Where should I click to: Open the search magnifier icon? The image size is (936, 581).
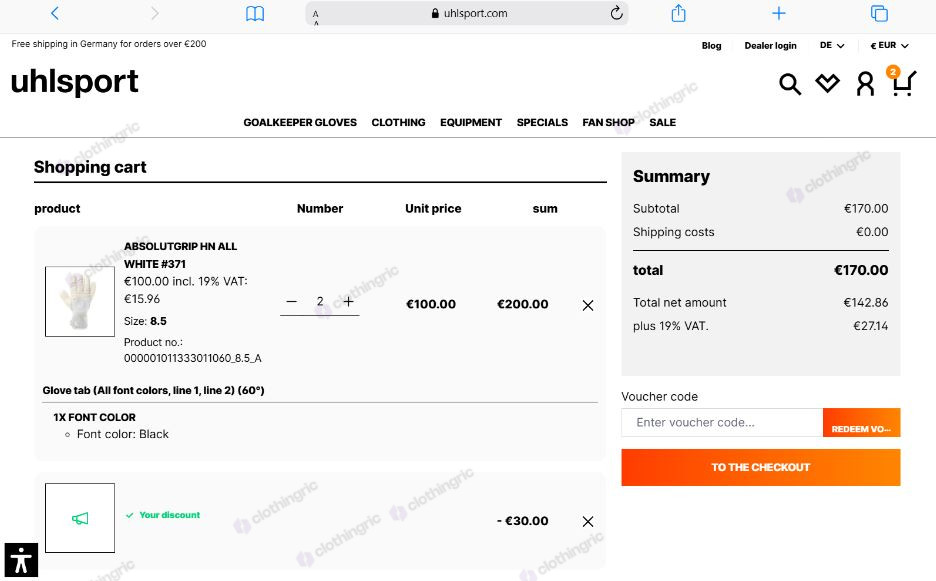(x=790, y=84)
